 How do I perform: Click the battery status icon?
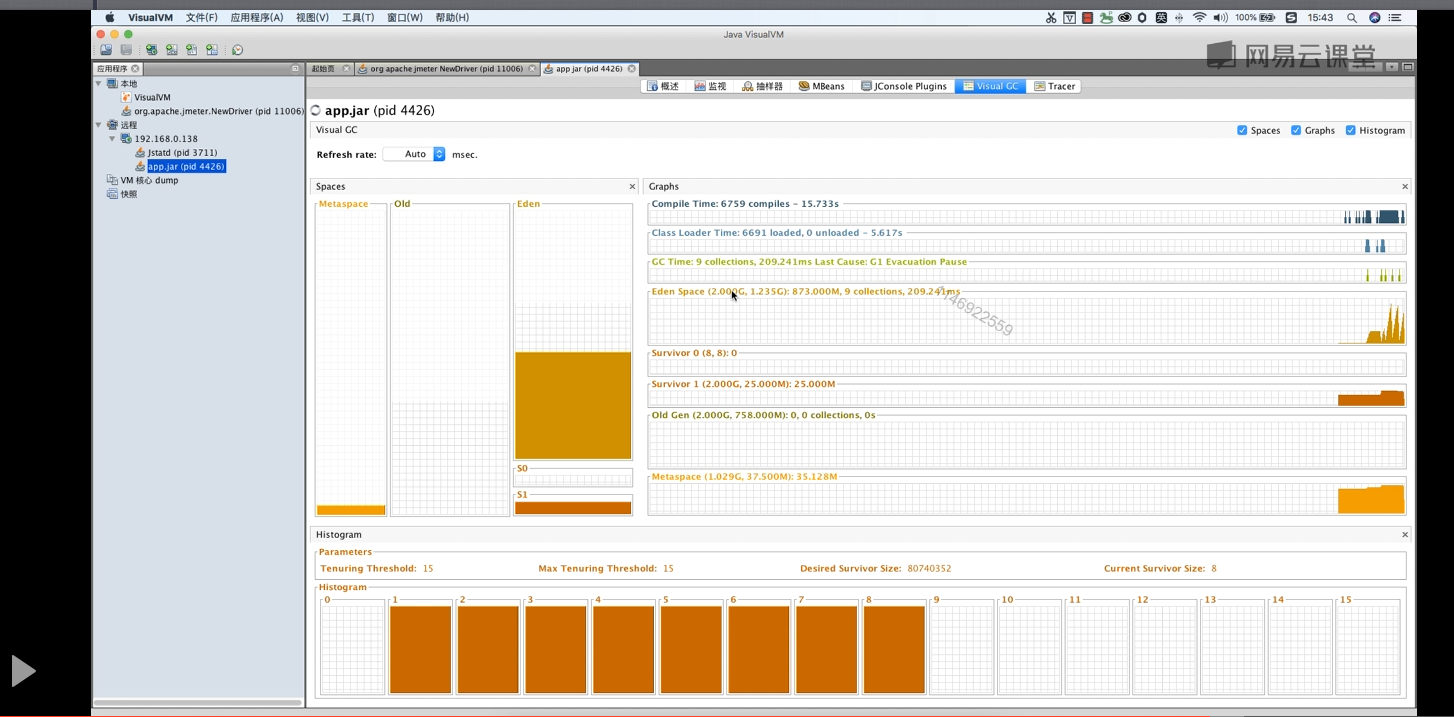[x=1267, y=17]
